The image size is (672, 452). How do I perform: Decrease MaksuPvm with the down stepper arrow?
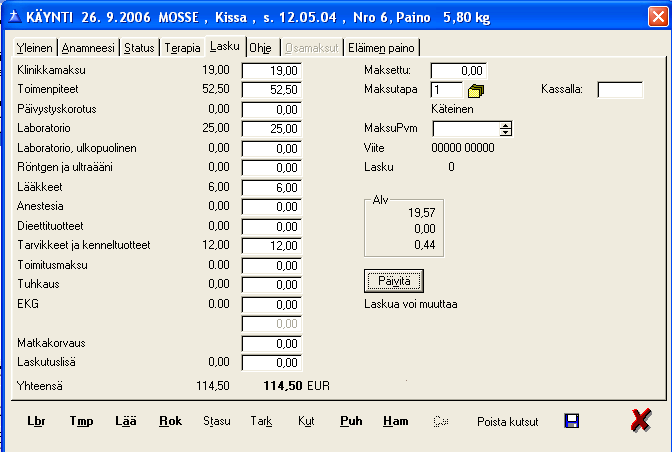click(506, 132)
